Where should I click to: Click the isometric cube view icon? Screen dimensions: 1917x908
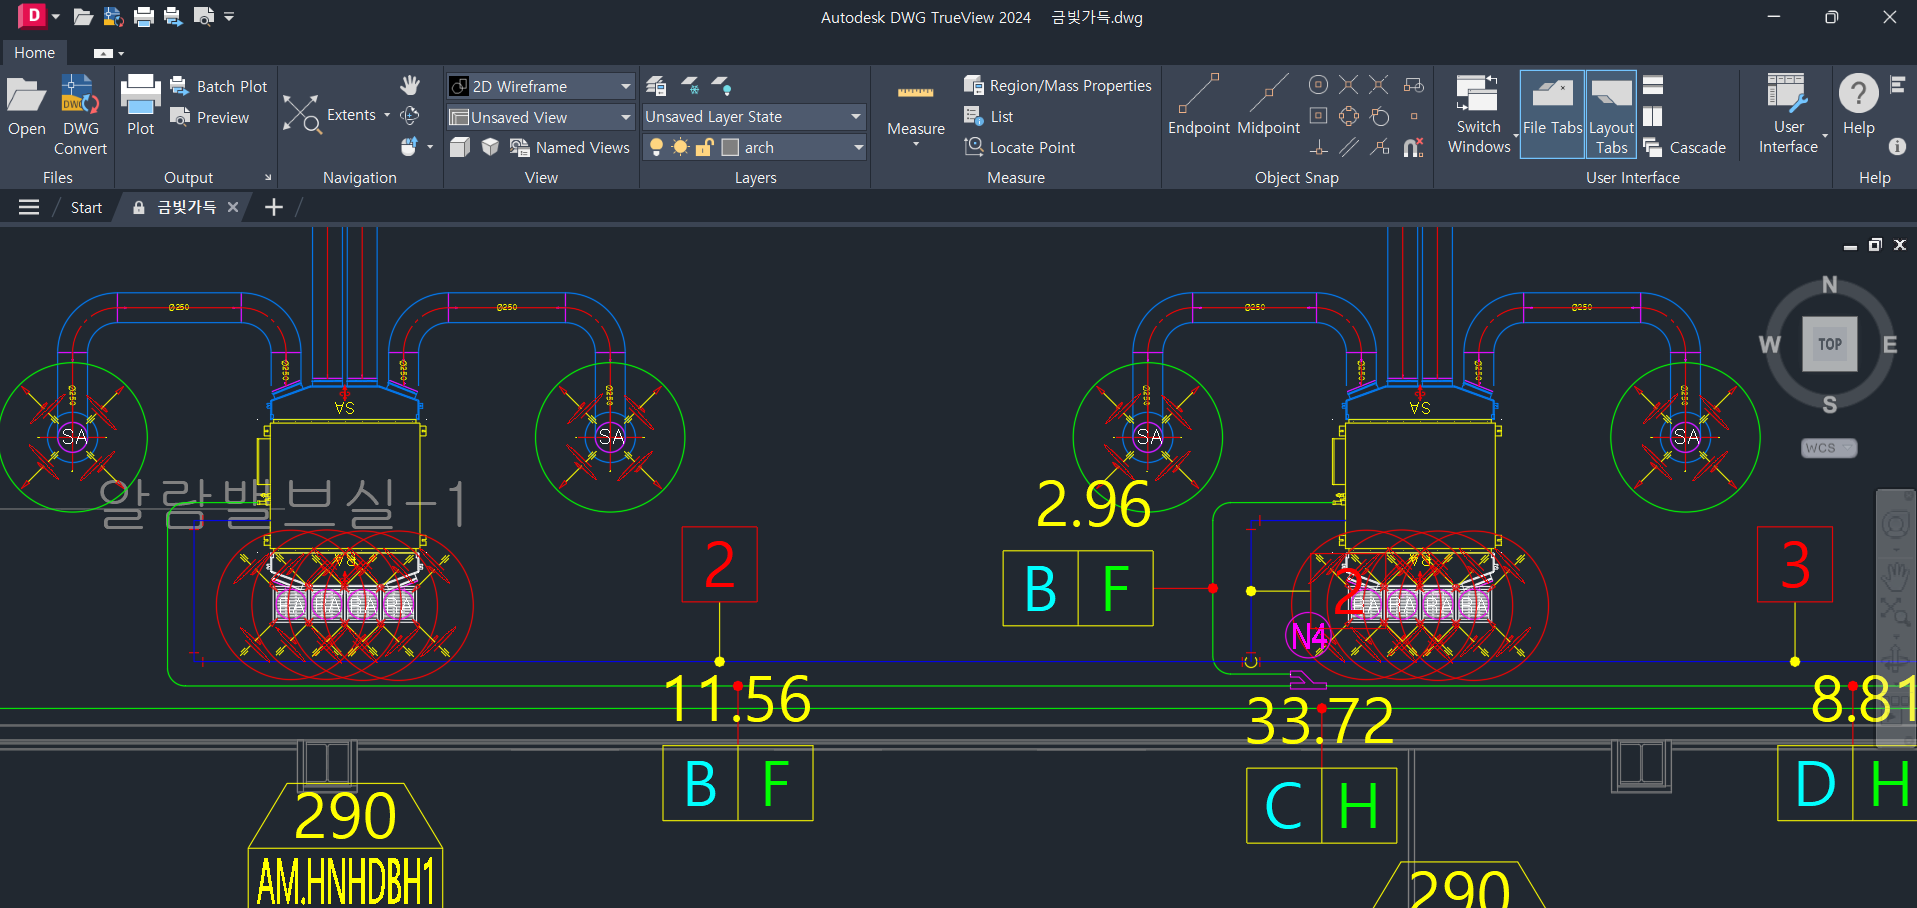[490, 147]
